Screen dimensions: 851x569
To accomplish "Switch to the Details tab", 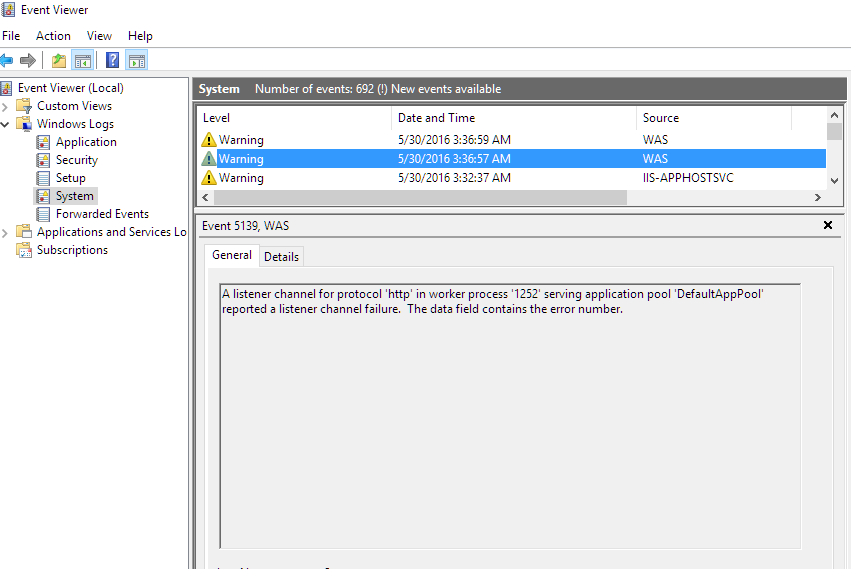I will (281, 256).
